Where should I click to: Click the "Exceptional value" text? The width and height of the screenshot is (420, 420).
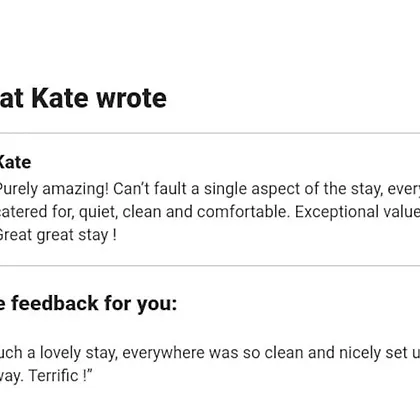coord(357,212)
